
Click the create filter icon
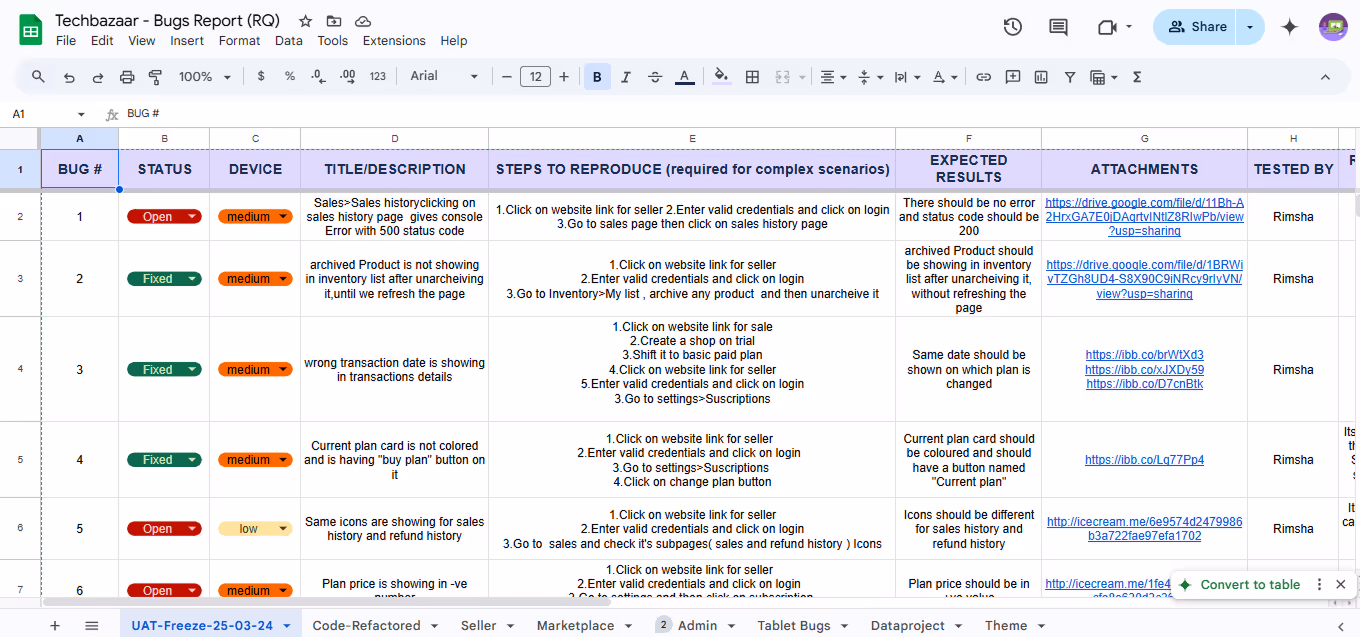(1070, 77)
